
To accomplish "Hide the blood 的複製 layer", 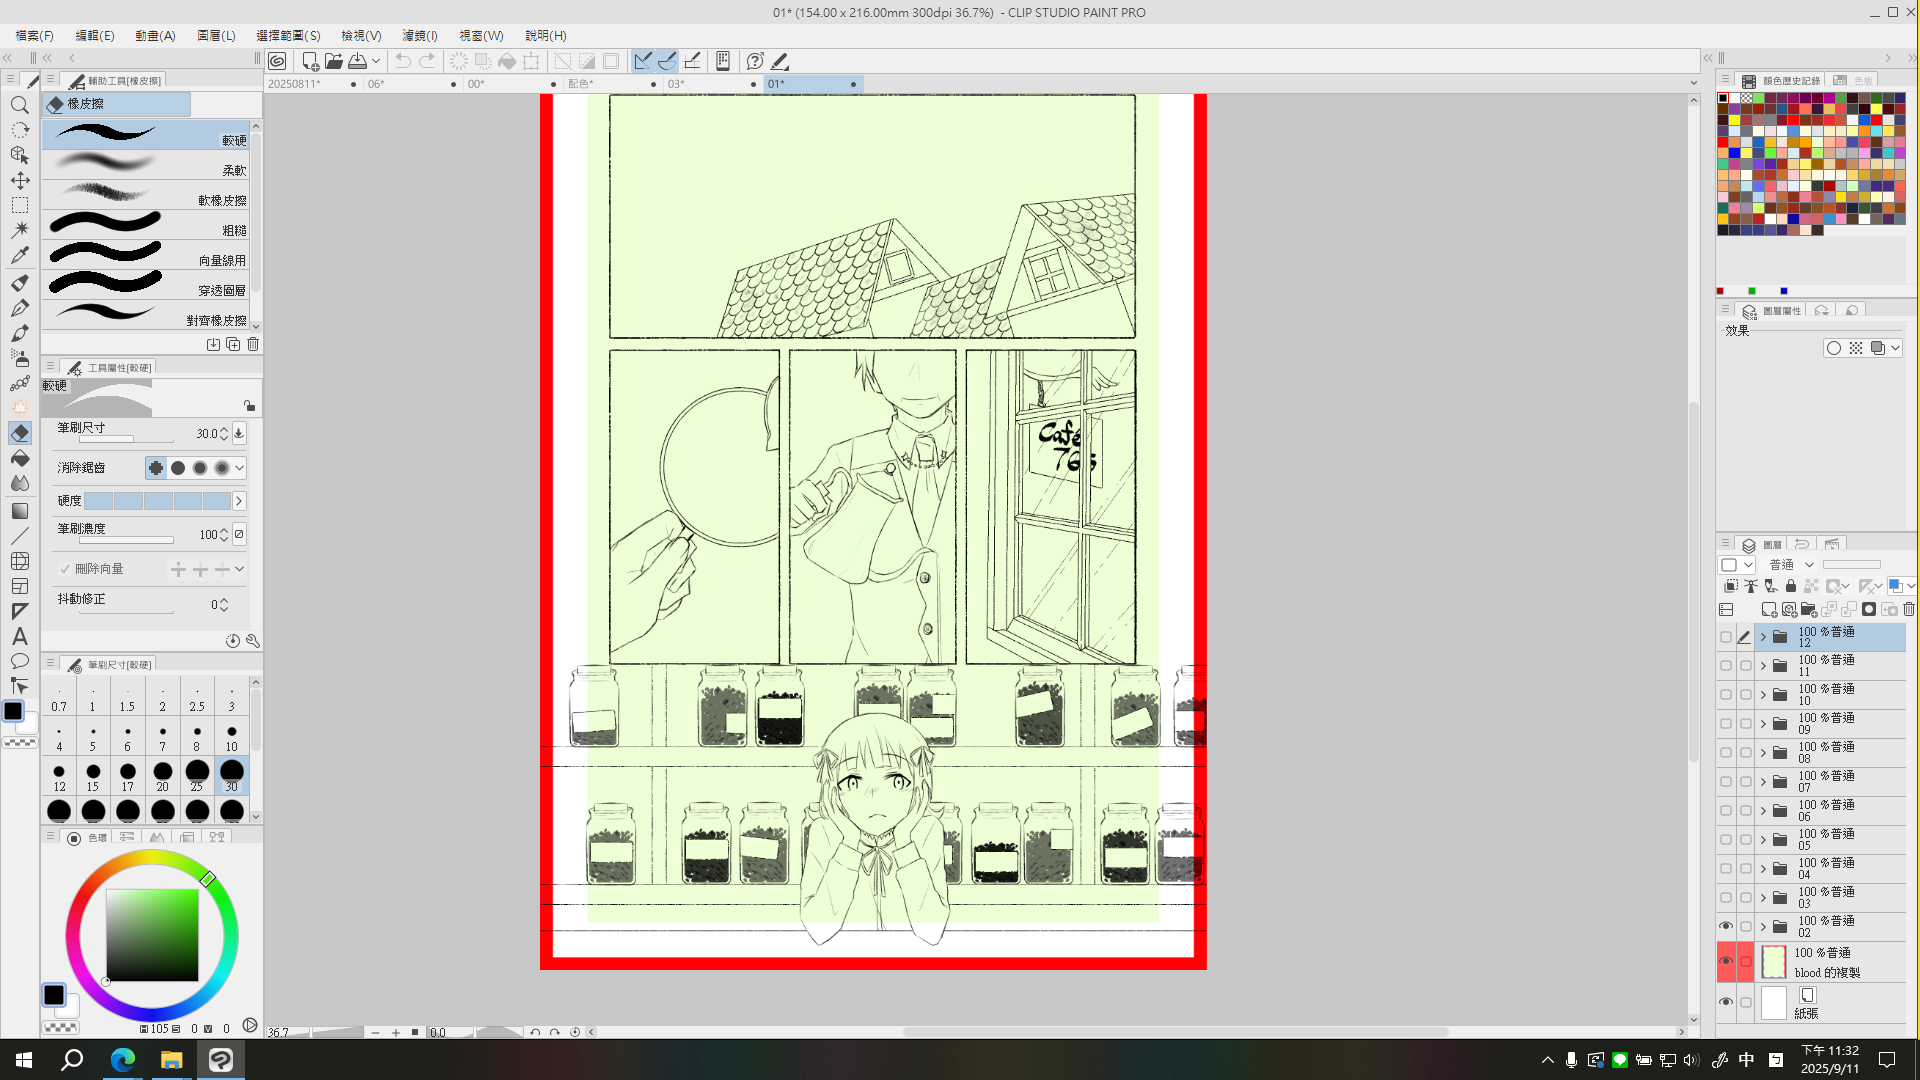I will tap(1725, 961).
